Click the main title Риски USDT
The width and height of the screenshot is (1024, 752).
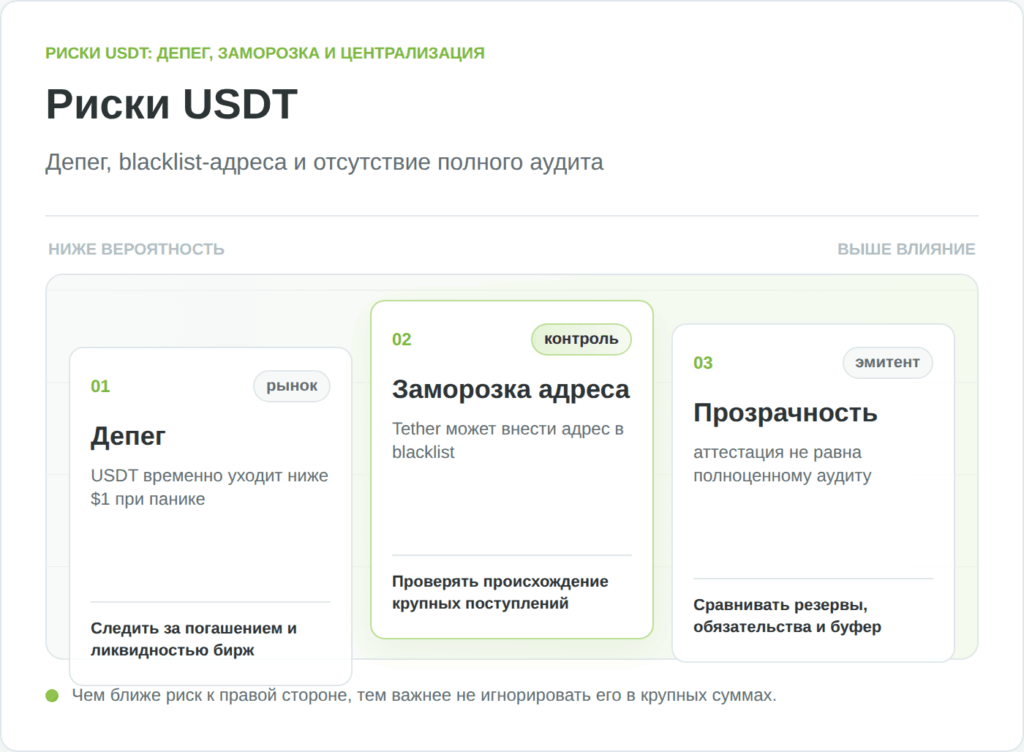172,104
